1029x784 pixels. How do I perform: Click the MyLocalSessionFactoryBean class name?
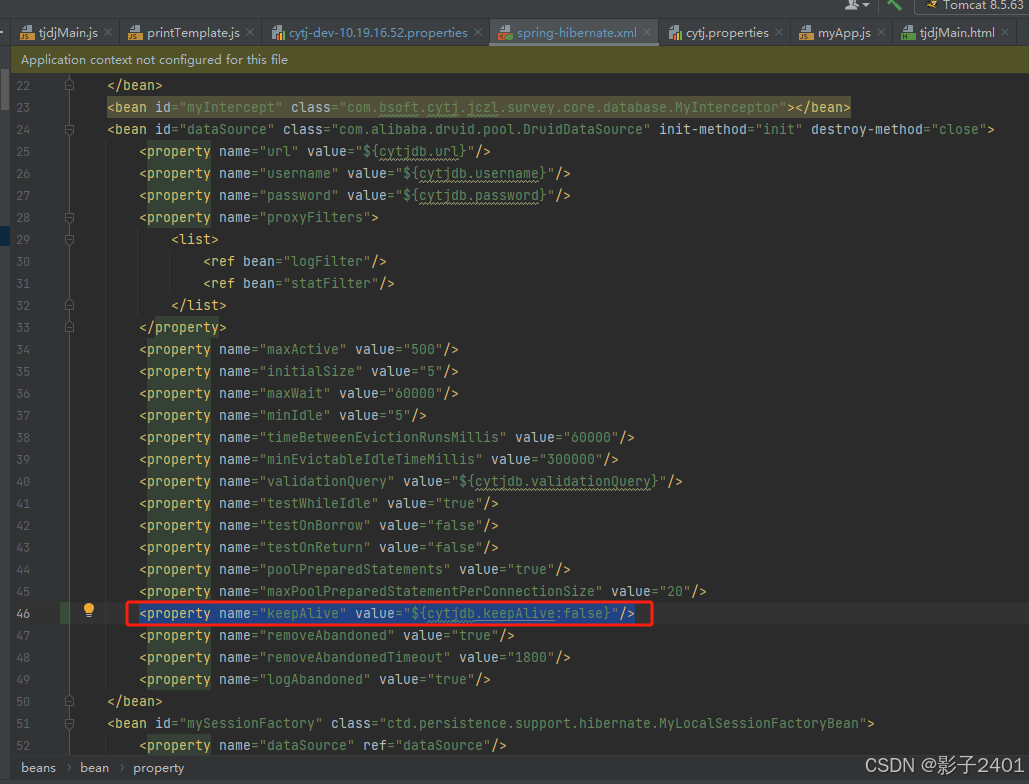(x=759, y=723)
